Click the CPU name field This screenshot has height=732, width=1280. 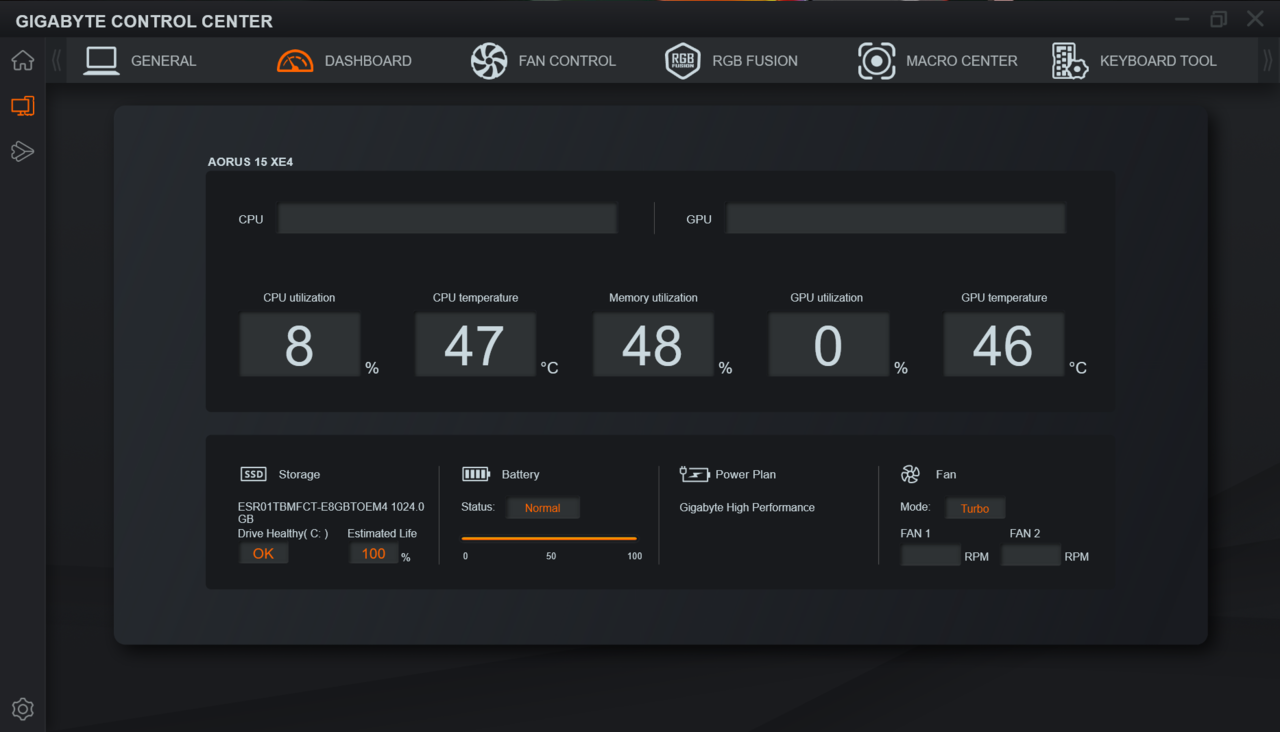coord(447,219)
